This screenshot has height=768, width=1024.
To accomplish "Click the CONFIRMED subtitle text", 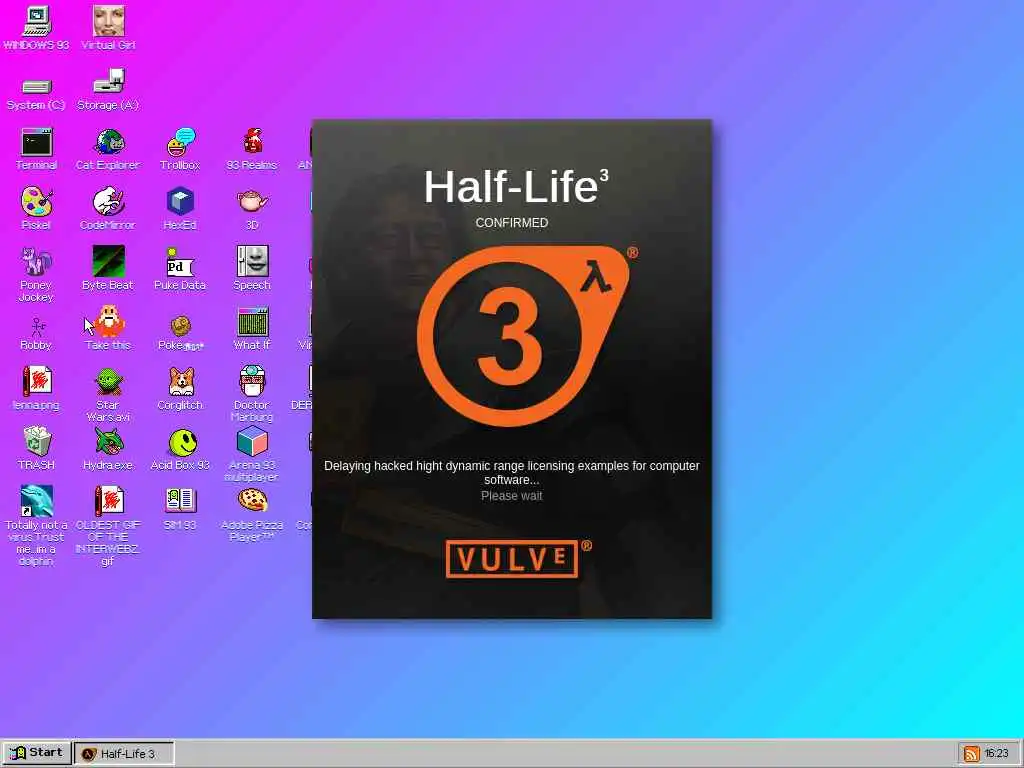I will pos(512,223).
